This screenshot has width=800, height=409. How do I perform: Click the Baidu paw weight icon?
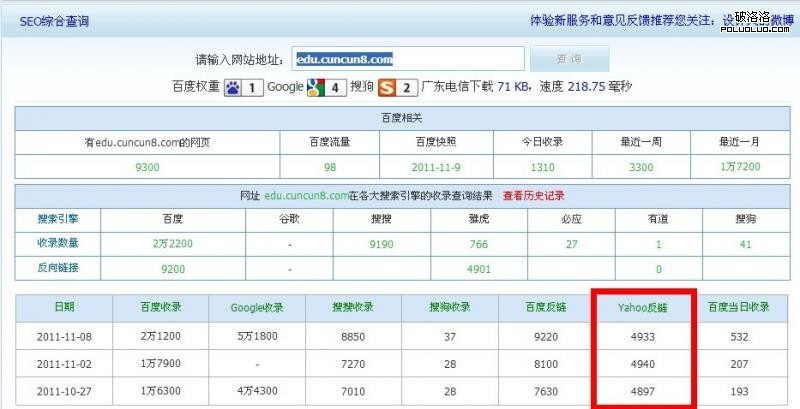coord(233,87)
